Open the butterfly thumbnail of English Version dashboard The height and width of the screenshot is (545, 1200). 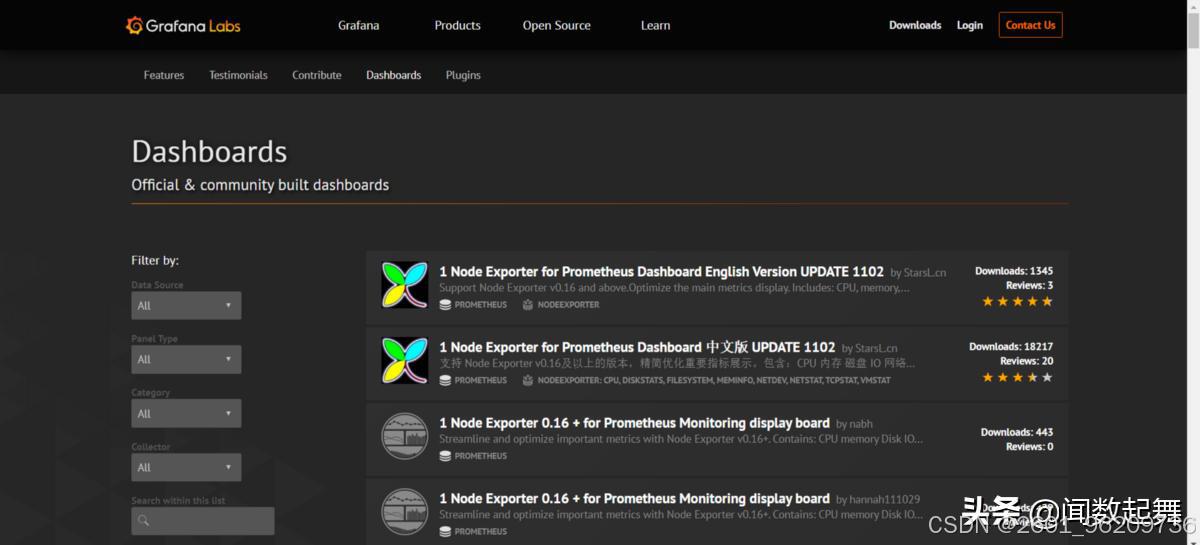[405, 285]
